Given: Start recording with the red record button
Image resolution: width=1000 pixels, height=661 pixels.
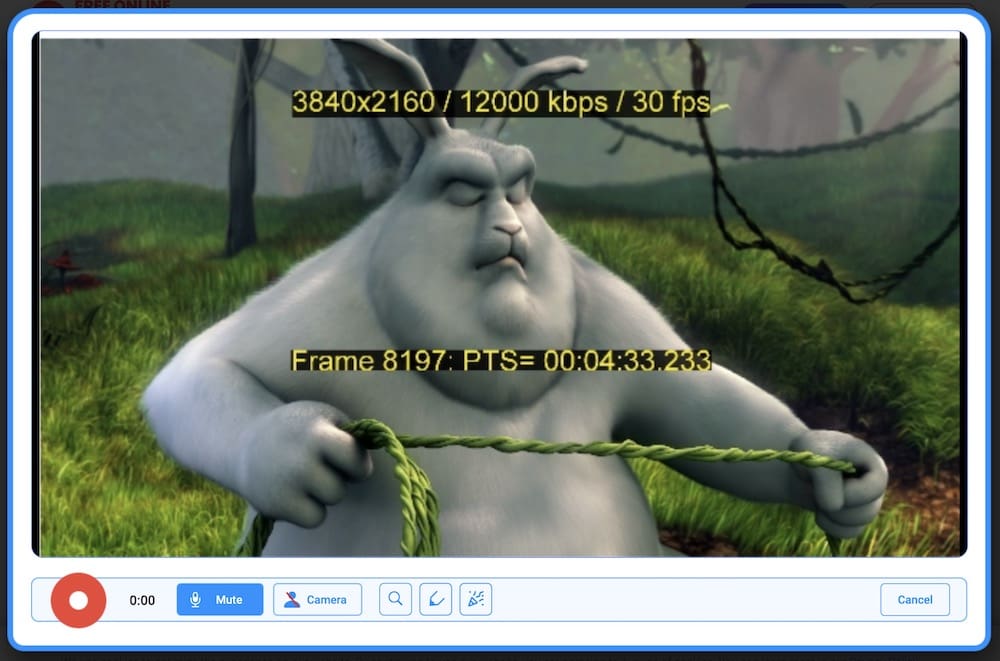Looking at the screenshot, I should pos(78,600).
